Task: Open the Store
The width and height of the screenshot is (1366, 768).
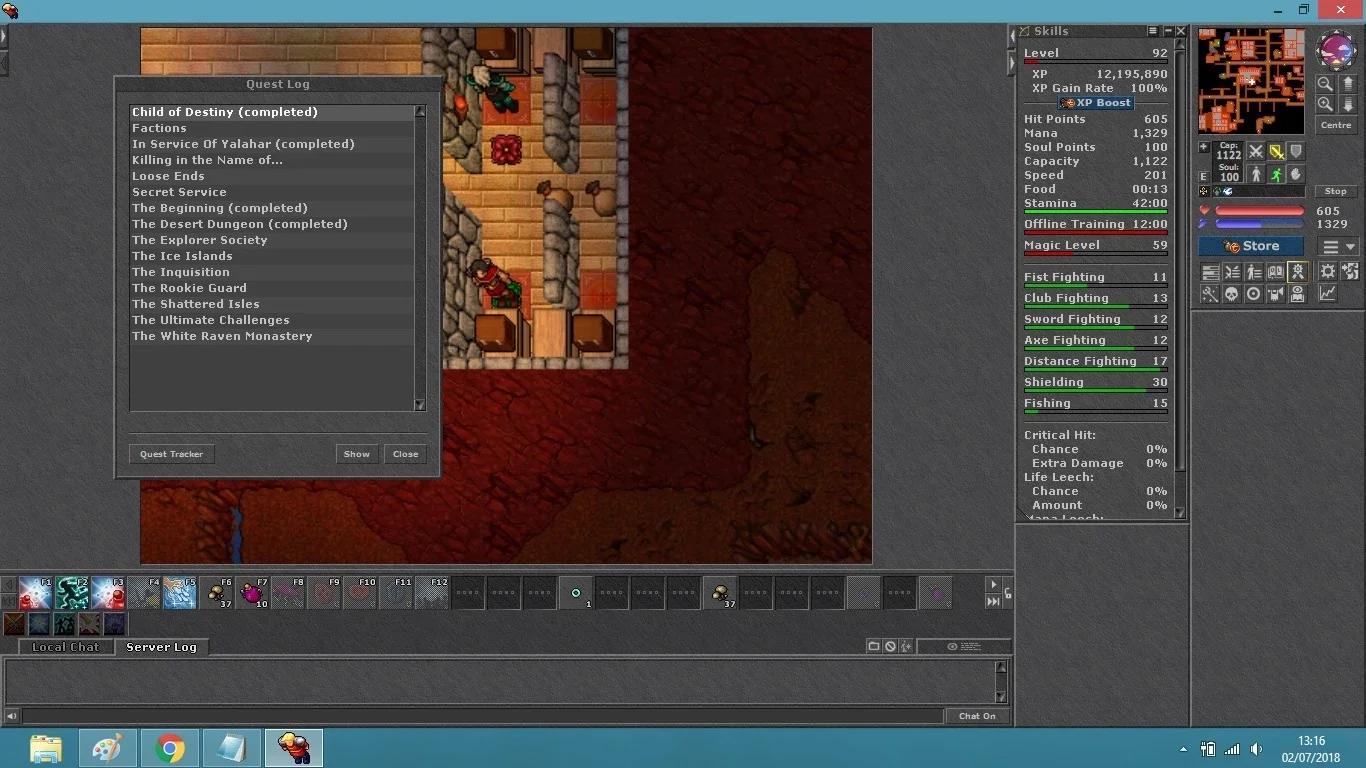Action: click(x=1251, y=246)
